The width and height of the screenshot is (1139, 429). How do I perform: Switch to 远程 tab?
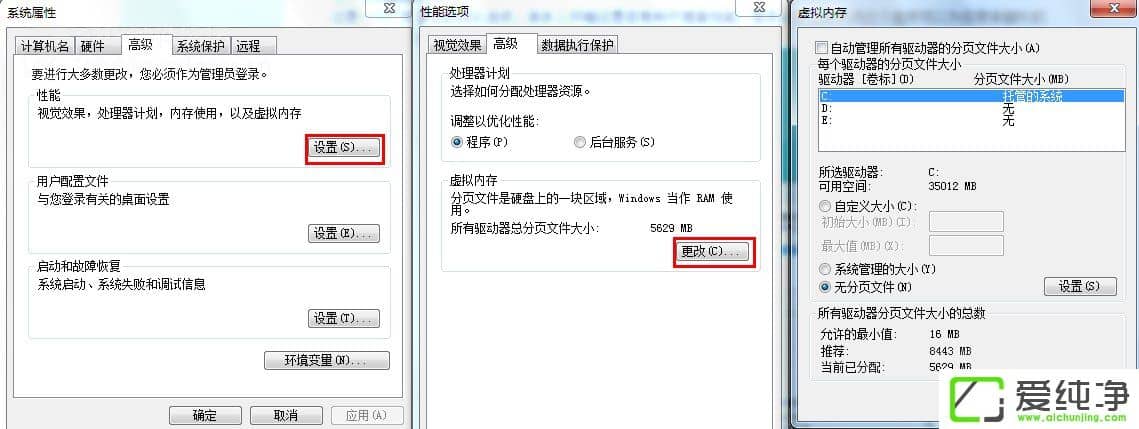click(248, 46)
